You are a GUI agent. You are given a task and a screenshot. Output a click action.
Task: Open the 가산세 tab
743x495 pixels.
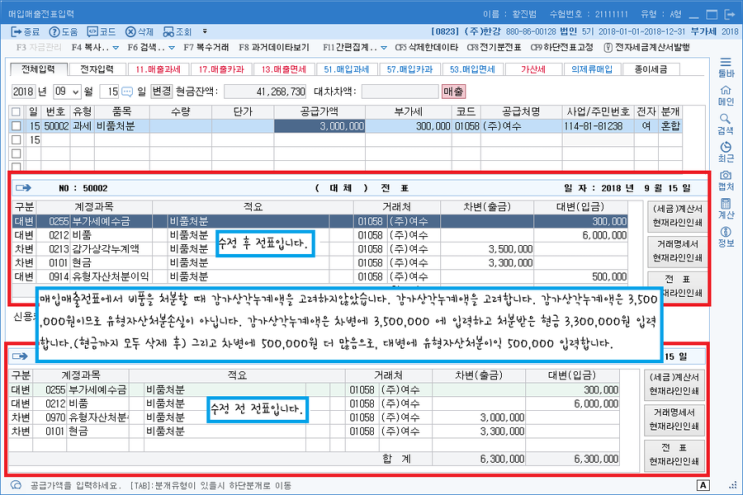coord(533,69)
